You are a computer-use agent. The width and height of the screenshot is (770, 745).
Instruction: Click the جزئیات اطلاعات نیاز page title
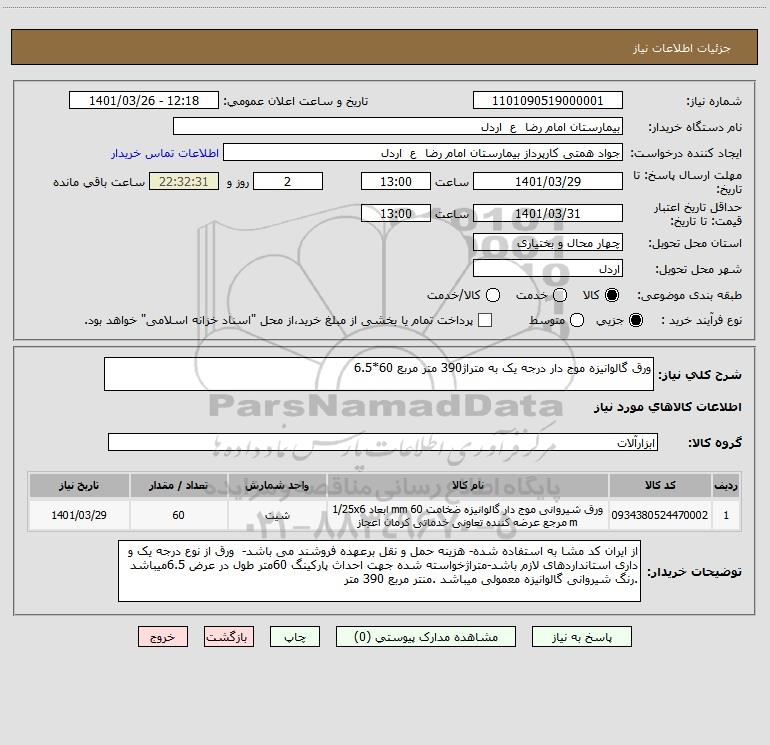pos(682,48)
